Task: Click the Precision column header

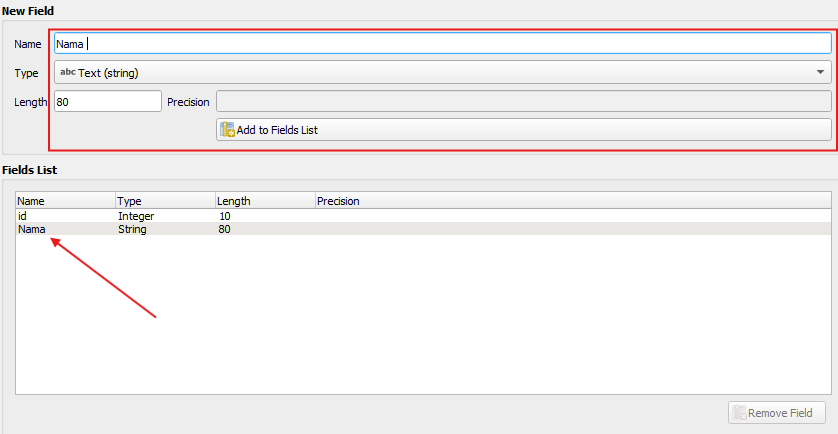Action: pyautogui.click(x=573, y=201)
